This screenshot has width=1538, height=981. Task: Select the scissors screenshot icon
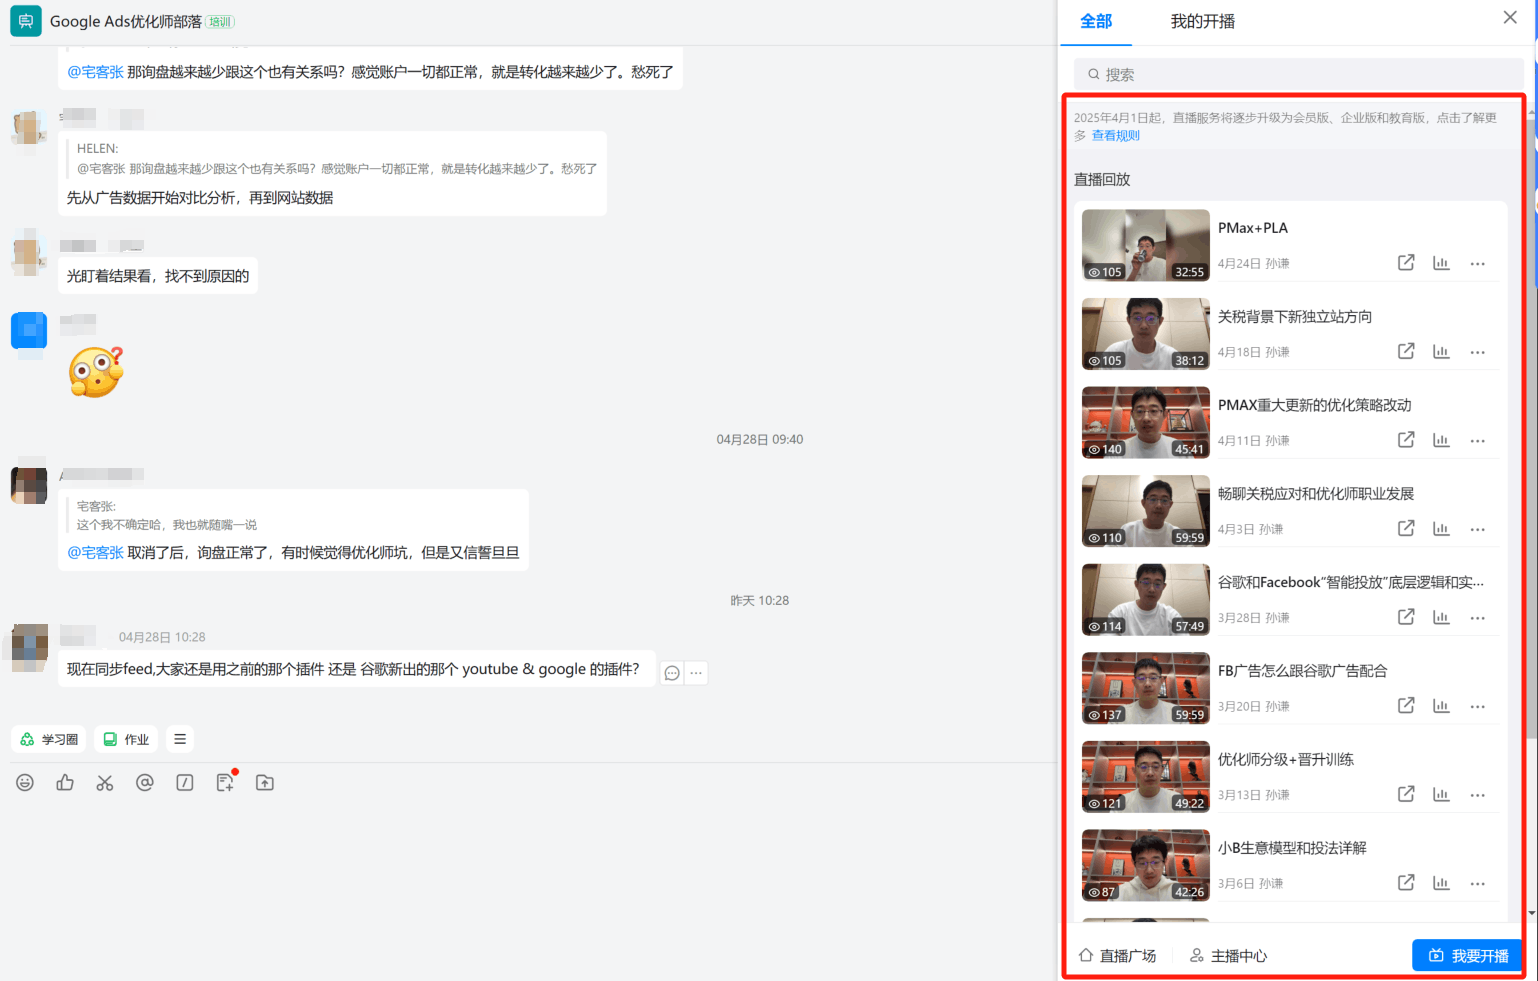(x=104, y=783)
